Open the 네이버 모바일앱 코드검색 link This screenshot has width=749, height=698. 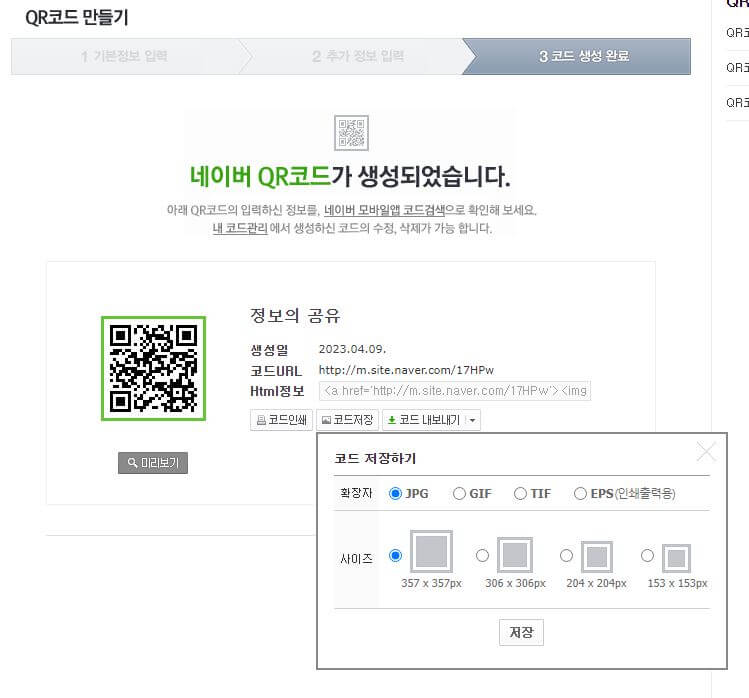click(x=384, y=210)
